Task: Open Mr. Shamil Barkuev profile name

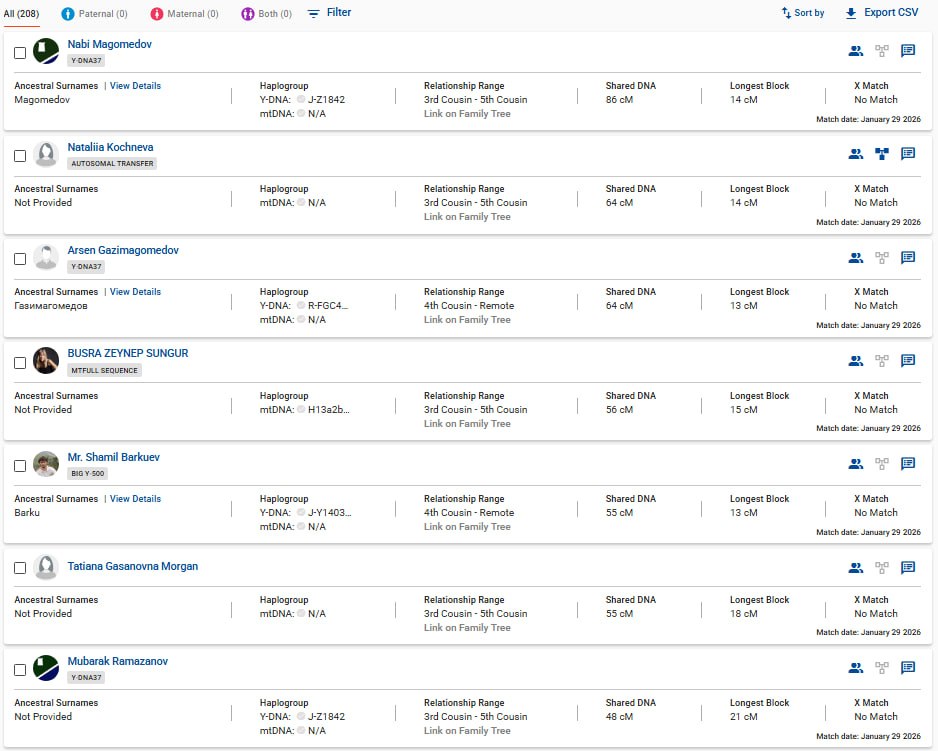Action: click(113, 457)
